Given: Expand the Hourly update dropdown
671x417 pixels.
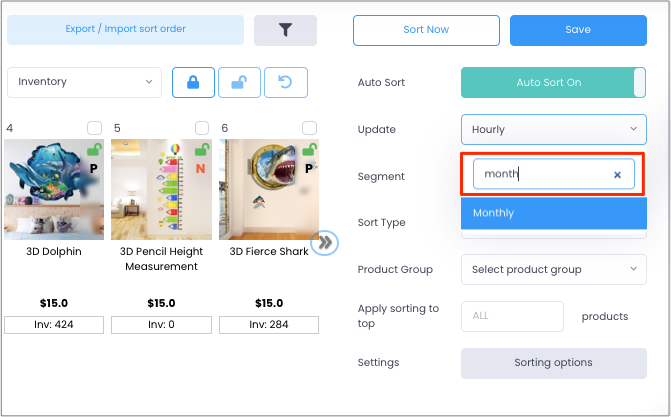Looking at the screenshot, I should (554, 129).
